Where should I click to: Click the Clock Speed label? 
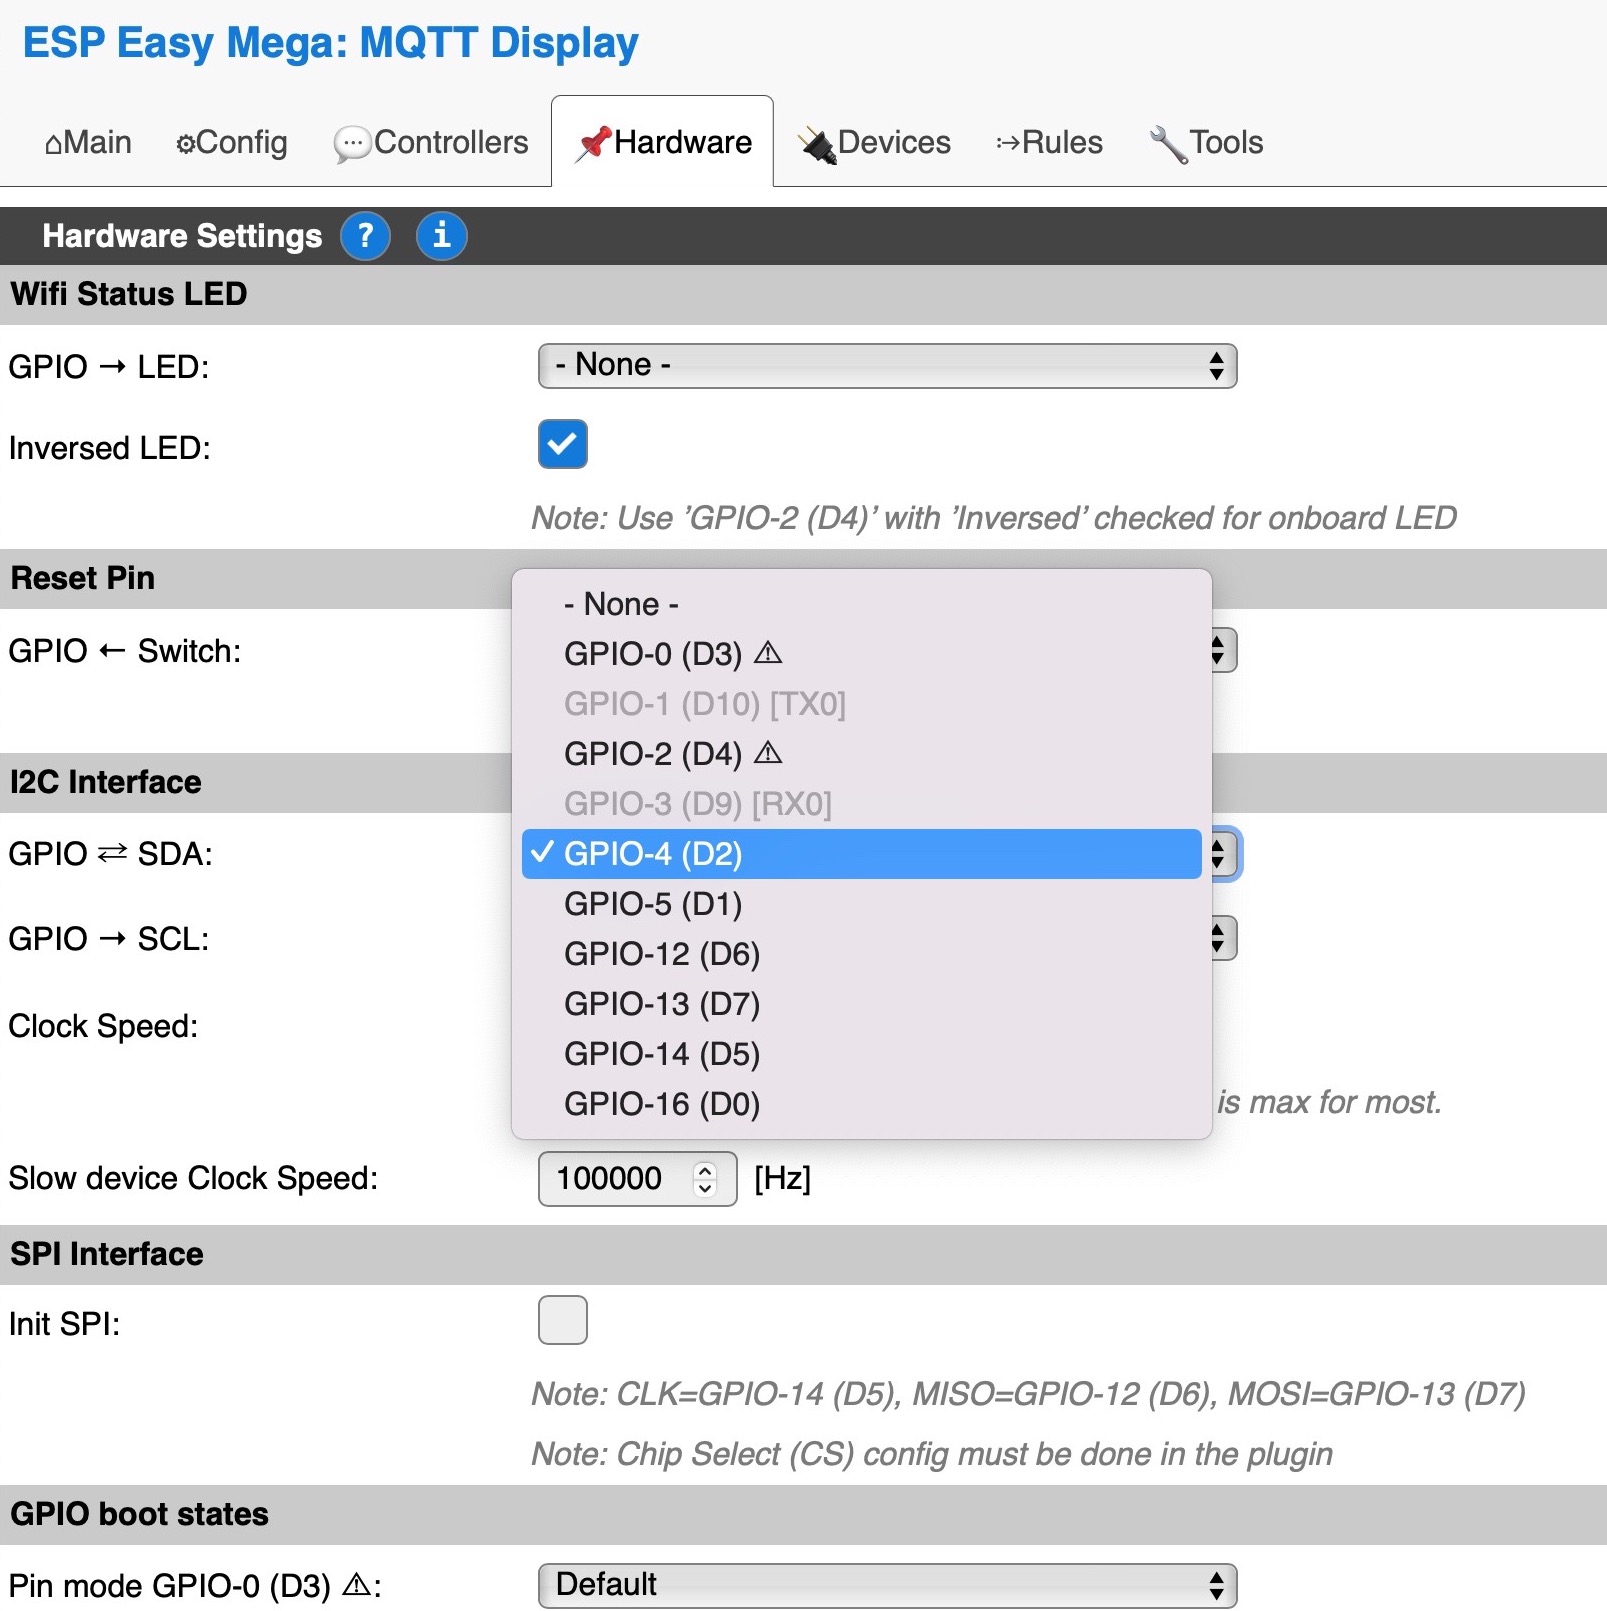tap(103, 1026)
